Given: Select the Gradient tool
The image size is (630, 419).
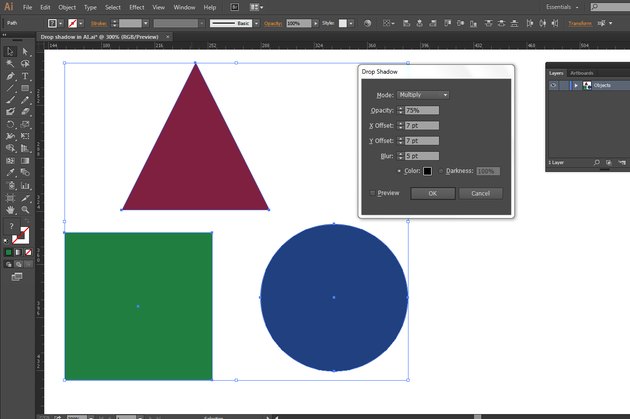Looking at the screenshot, I should [25, 161].
